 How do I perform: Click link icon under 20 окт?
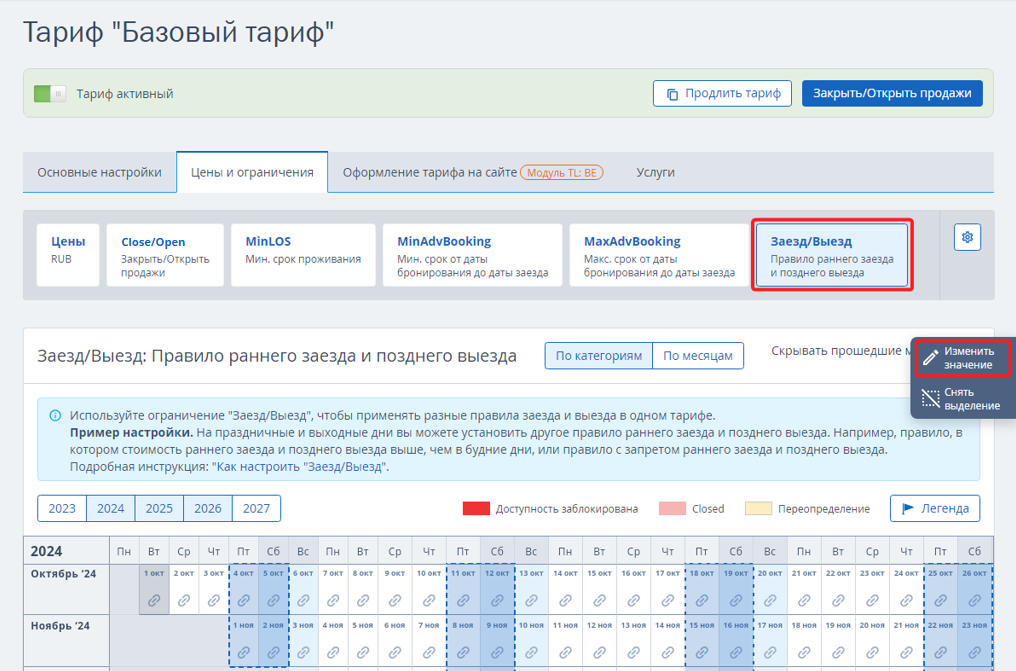[769, 601]
